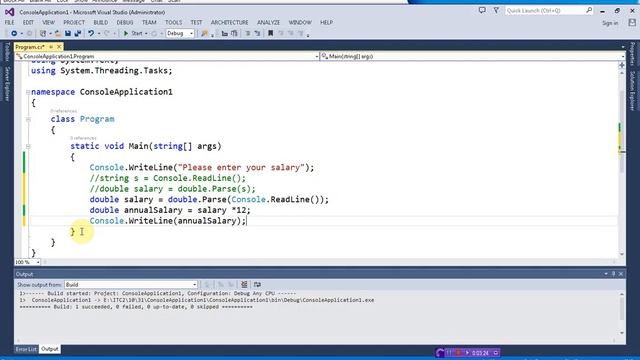Click the notifications filter funnel icon
The height and width of the screenshot is (360, 640).
[496, 11]
